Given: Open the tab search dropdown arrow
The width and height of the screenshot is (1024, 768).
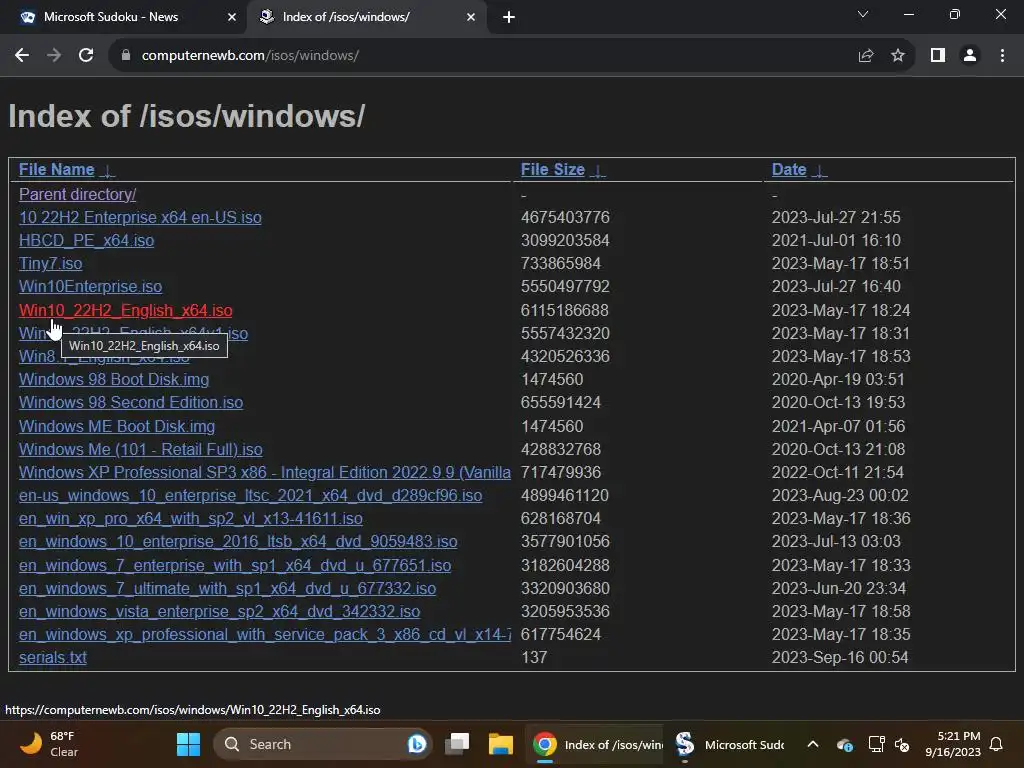Looking at the screenshot, I should 863,14.
